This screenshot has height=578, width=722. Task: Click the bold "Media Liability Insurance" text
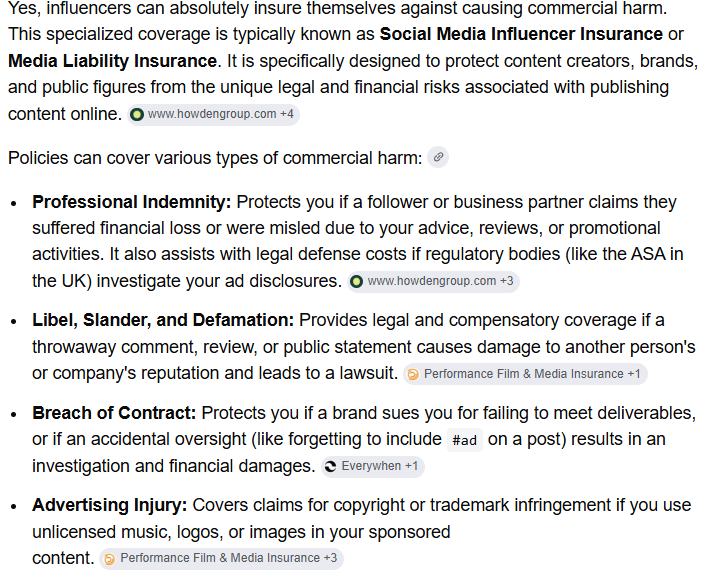pos(112,61)
